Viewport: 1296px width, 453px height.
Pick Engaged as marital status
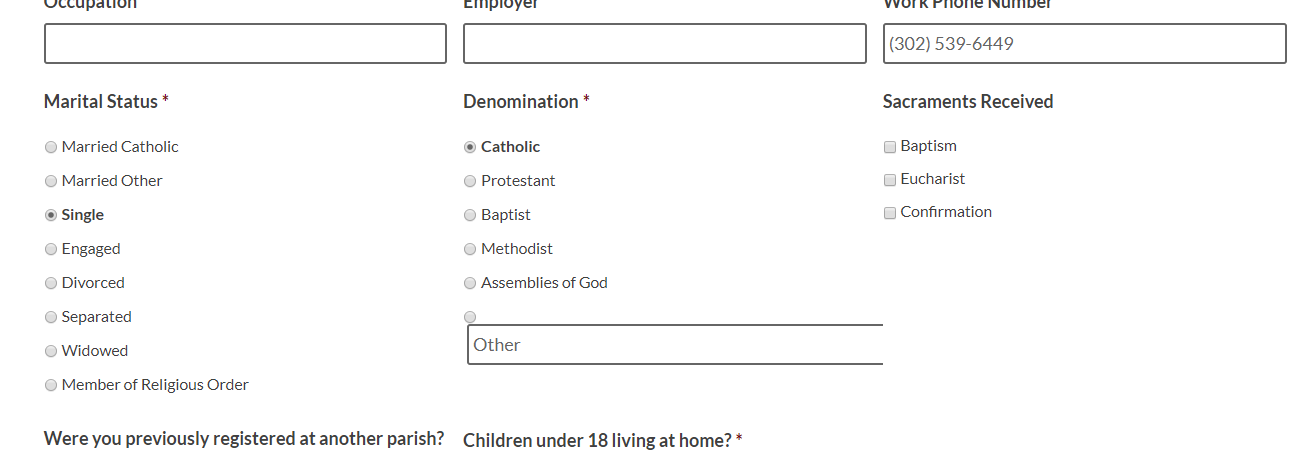[51, 249]
